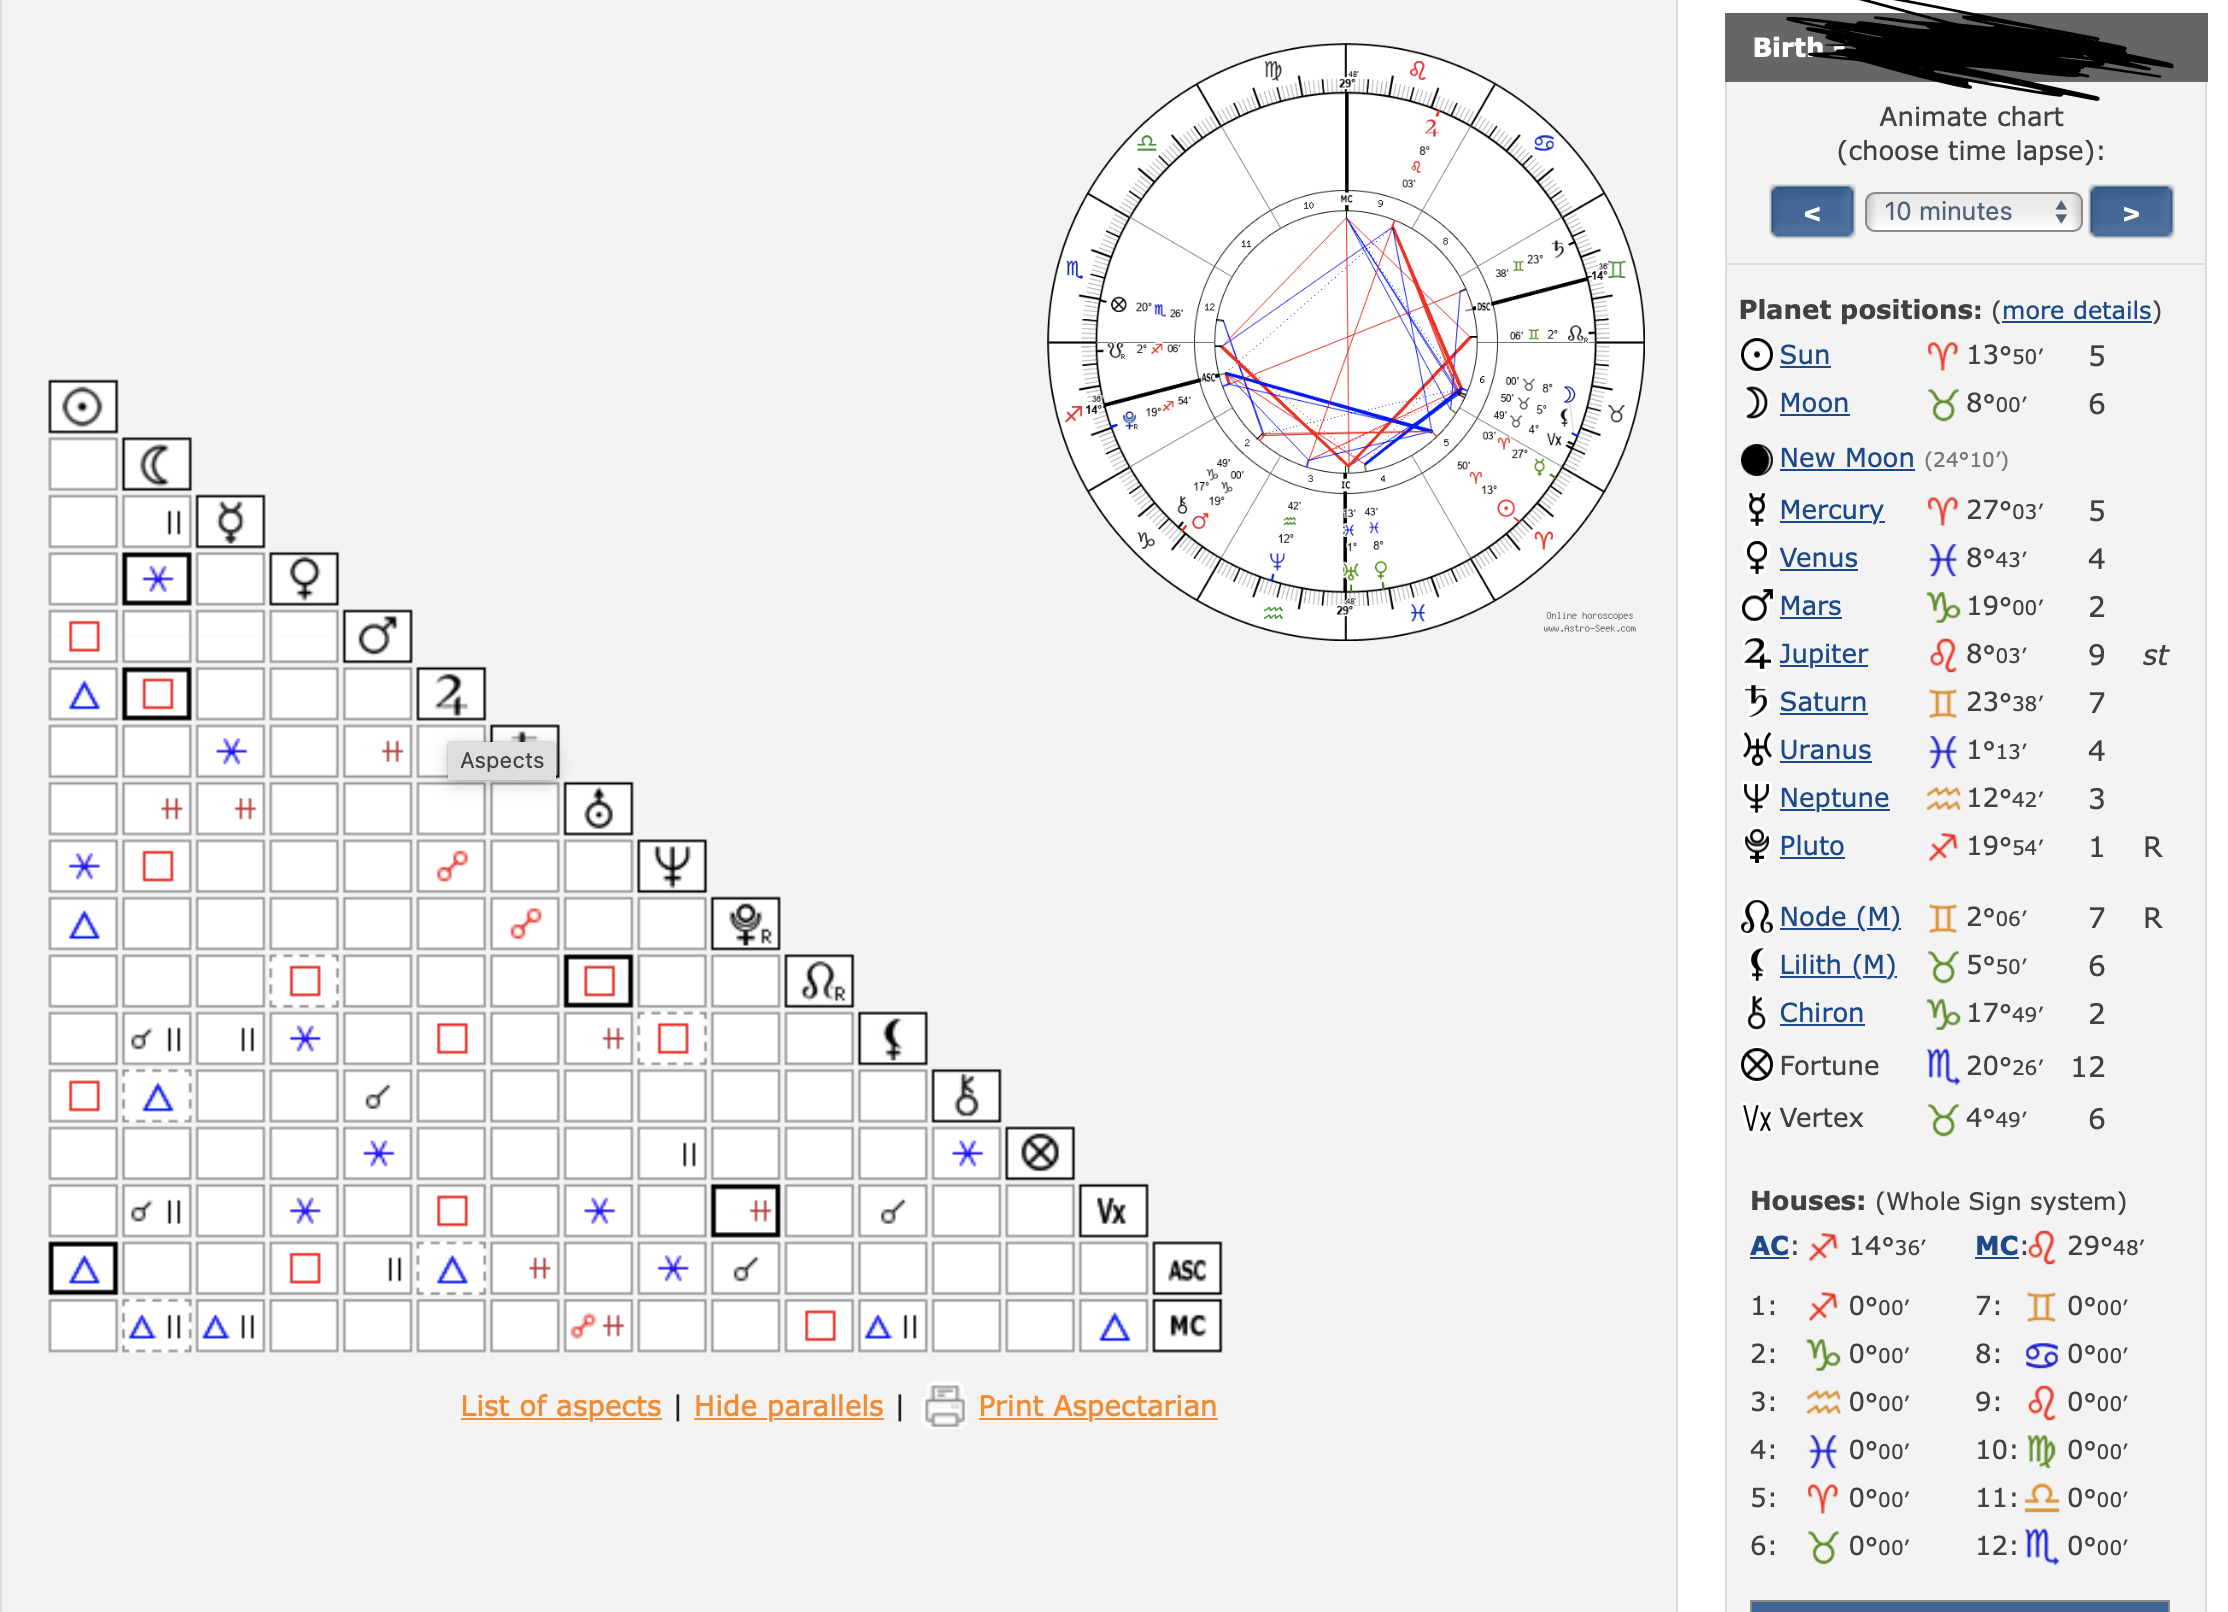Click the Sun symbol in aspect grid
The width and height of the screenshot is (2228, 1612).
point(83,407)
